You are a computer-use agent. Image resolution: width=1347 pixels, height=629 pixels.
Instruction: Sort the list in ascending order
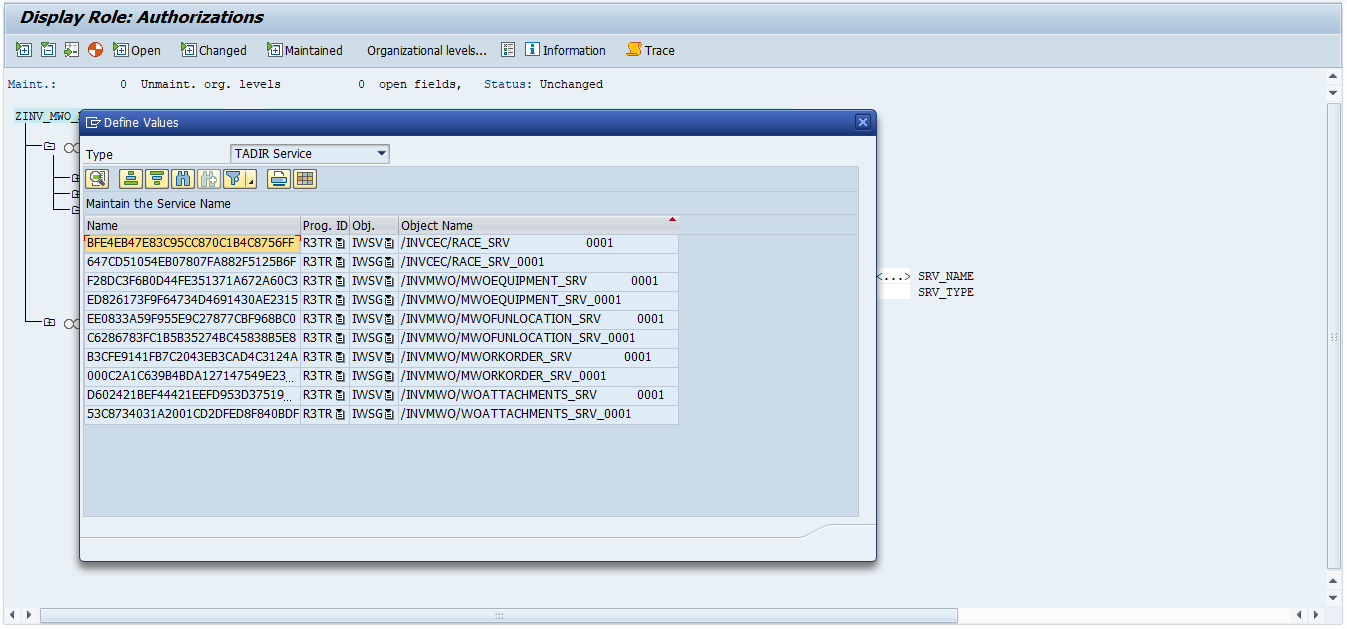pos(130,179)
